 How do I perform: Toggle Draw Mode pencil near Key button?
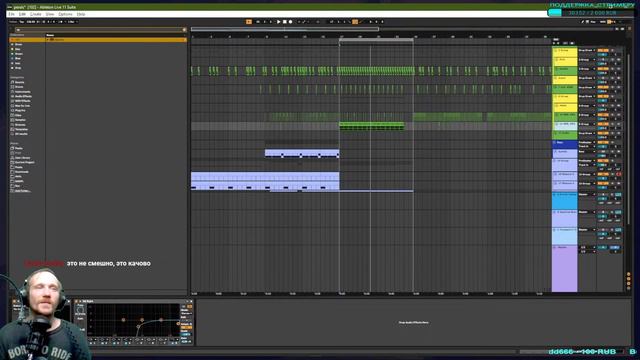[x=583, y=22]
